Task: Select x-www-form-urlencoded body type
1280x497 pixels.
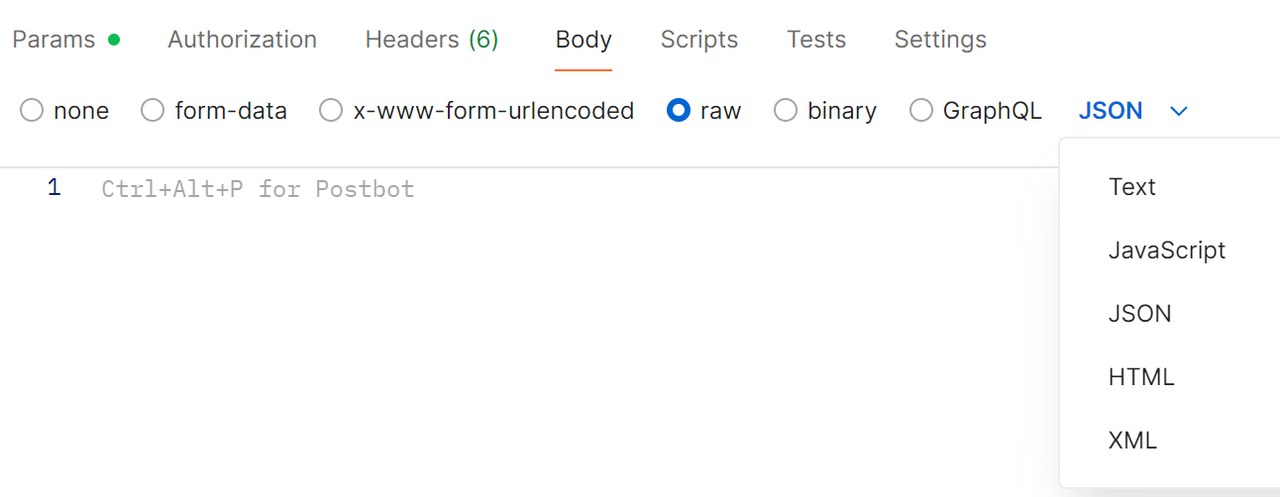Action: click(x=331, y=111)
